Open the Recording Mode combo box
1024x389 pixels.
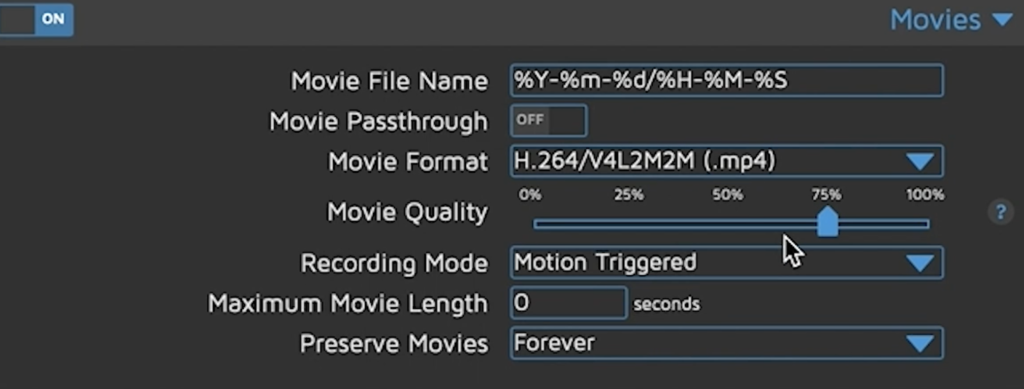point(726,262)
